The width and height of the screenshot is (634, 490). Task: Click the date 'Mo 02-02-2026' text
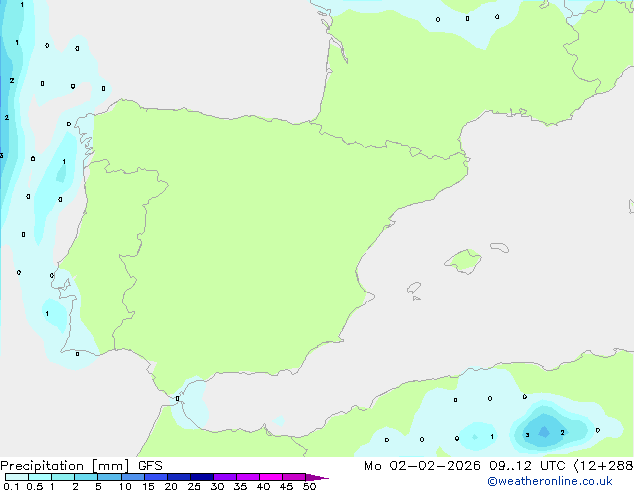422,466
